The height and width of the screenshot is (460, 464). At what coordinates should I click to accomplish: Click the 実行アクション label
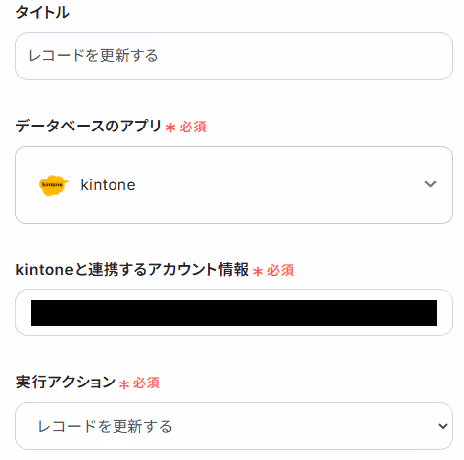pyautogui.click(x=66, y=382)
